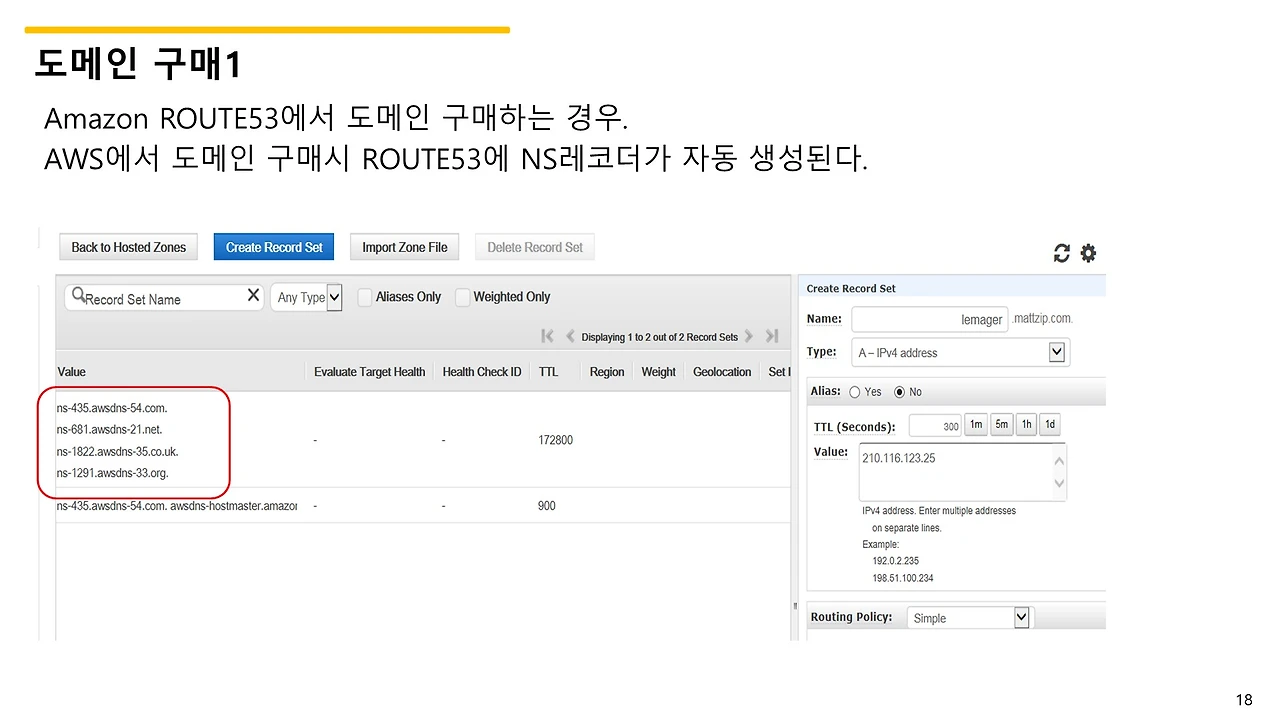Click the TTL column header
The image size is (1280, 720).
[x=548, y=372]
